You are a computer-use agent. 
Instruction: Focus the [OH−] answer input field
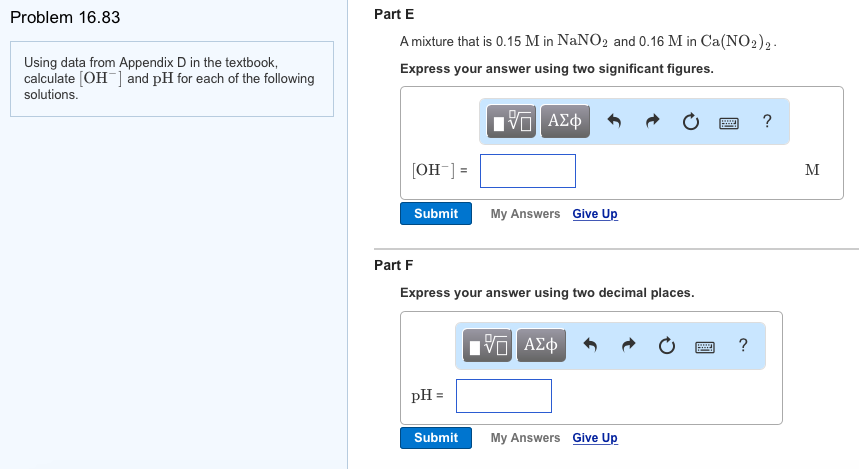tap(528, 171)
